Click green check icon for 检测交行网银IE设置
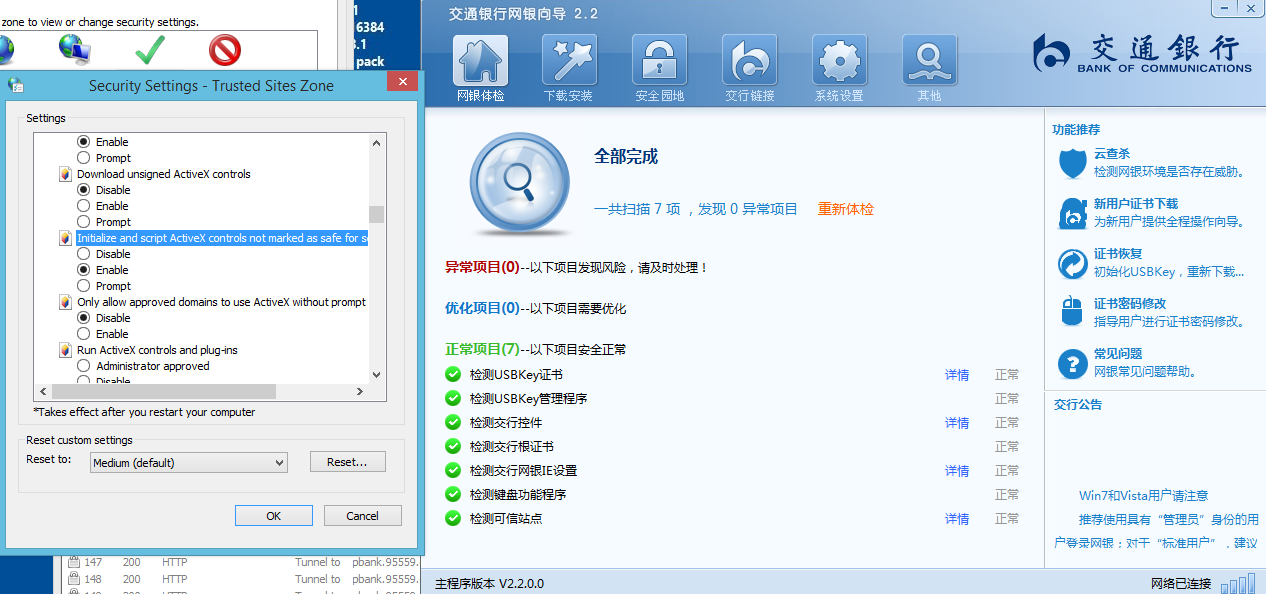1266x594 pixels. (453, 470)
